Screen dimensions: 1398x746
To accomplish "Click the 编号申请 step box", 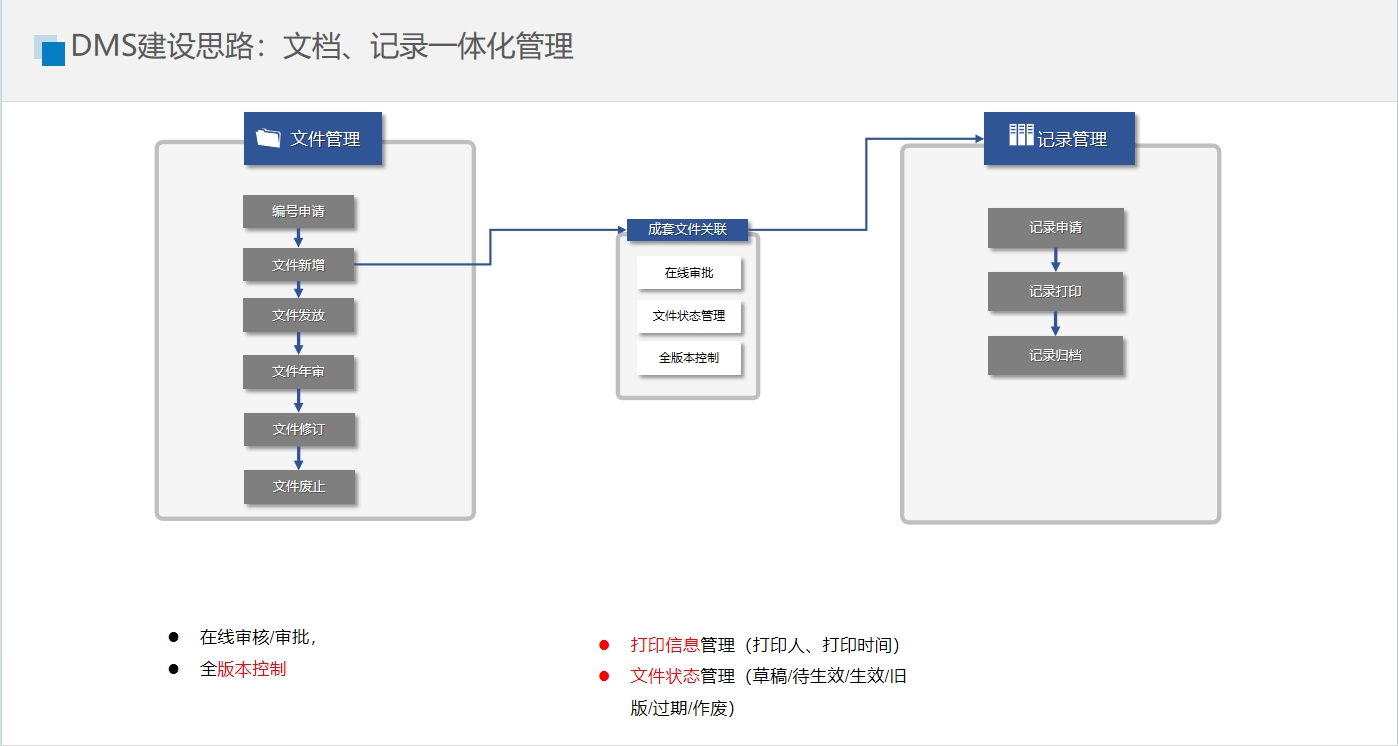I will click(298, 211).
